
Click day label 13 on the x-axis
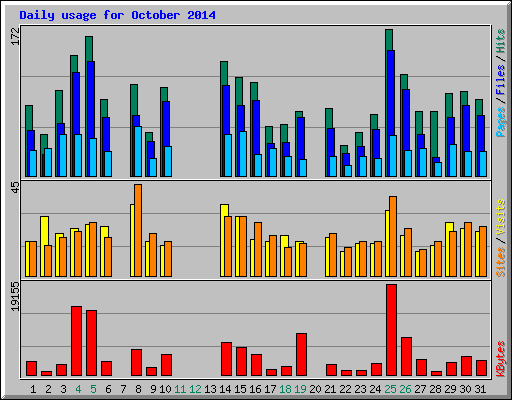210,389
